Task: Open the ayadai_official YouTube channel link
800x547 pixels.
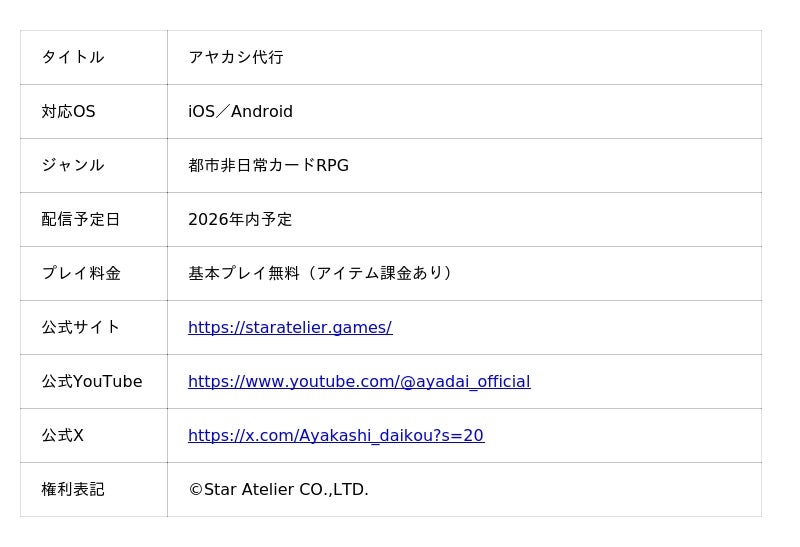Action: pos(359,382)
